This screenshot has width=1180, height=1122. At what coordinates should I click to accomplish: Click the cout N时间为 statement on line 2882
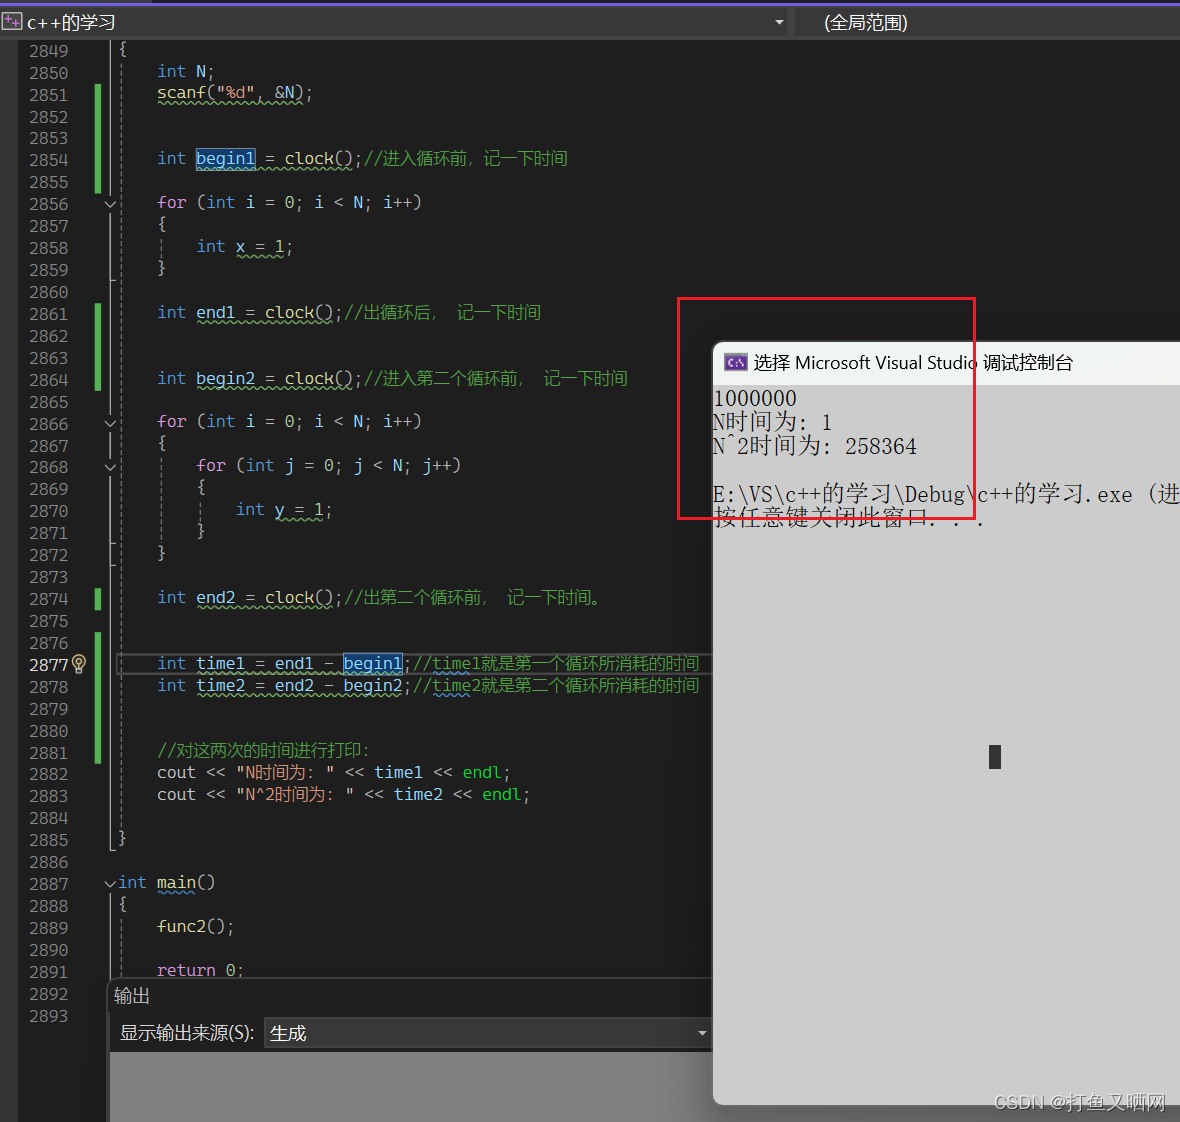tap(333, 773)
